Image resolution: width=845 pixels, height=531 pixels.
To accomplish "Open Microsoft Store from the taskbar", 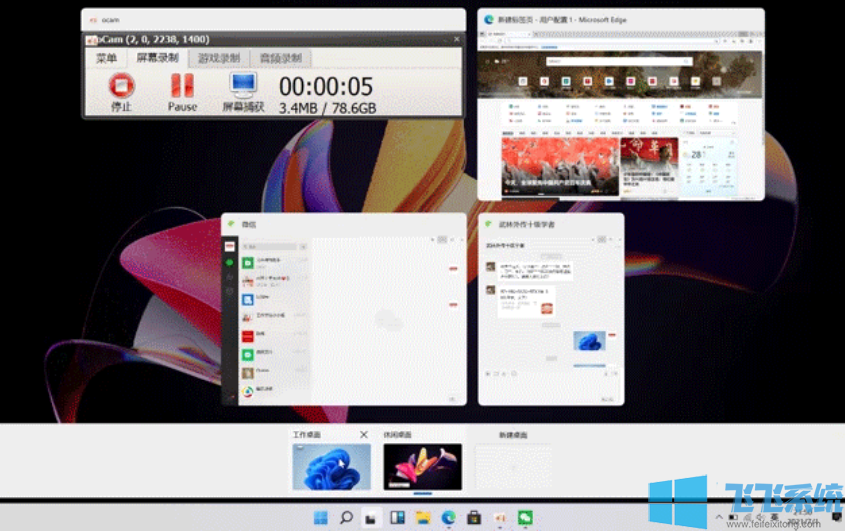I will [474, 518].
